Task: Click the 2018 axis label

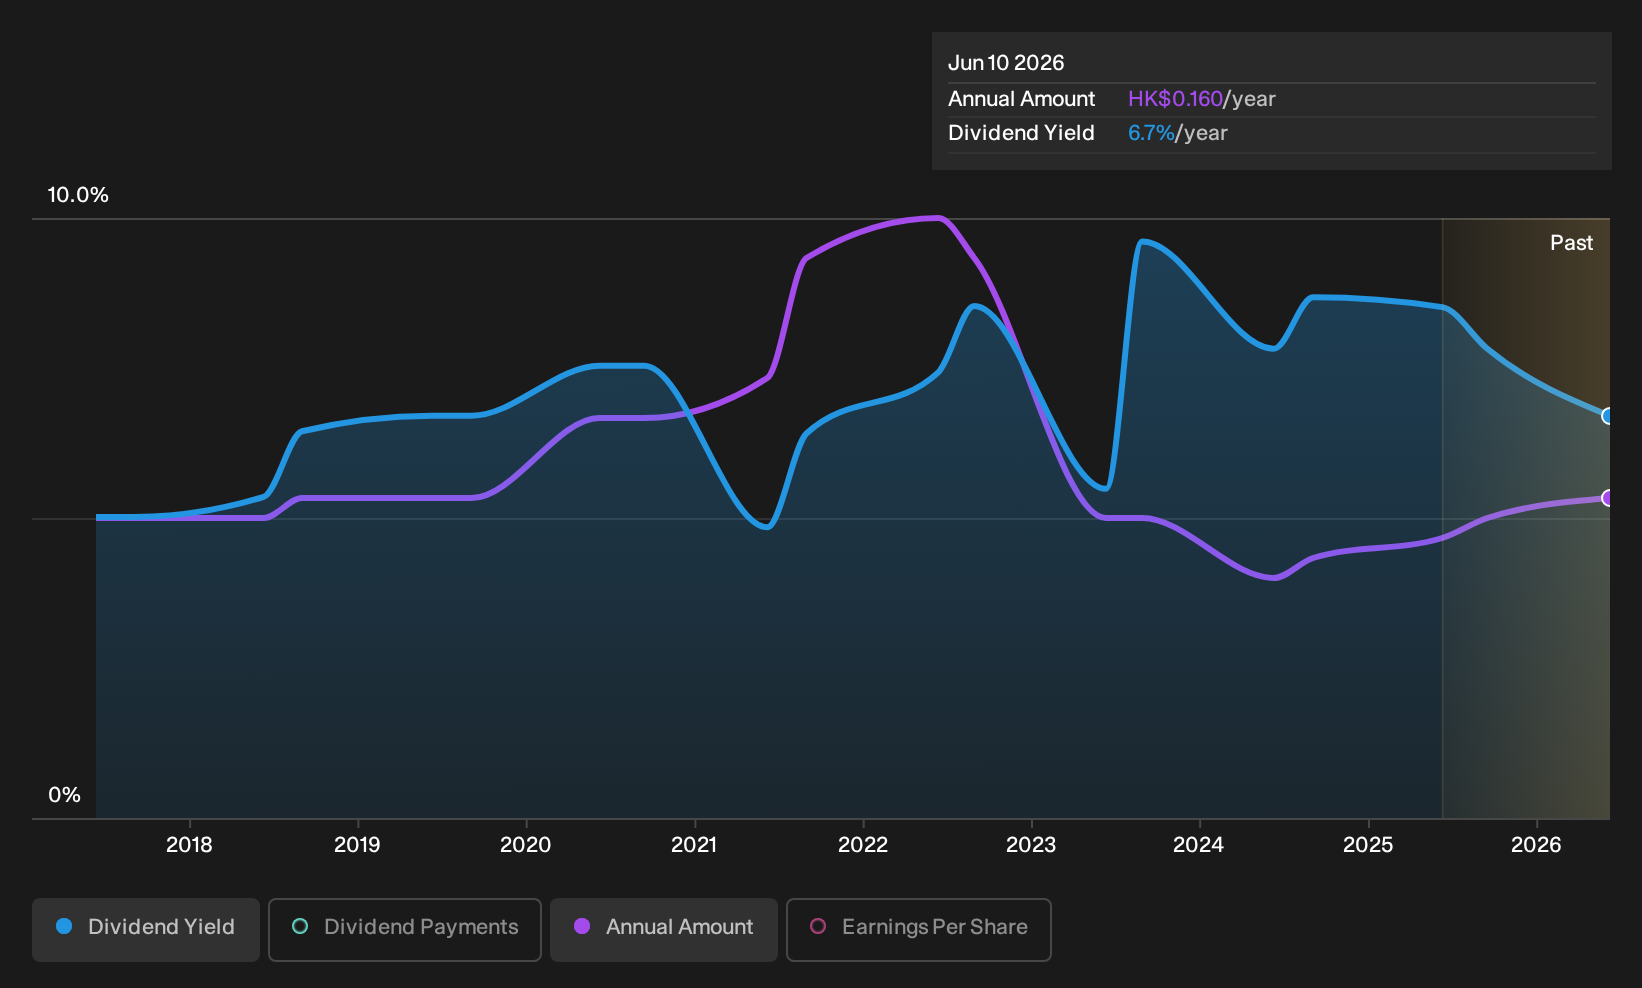Action: (189, 845)
